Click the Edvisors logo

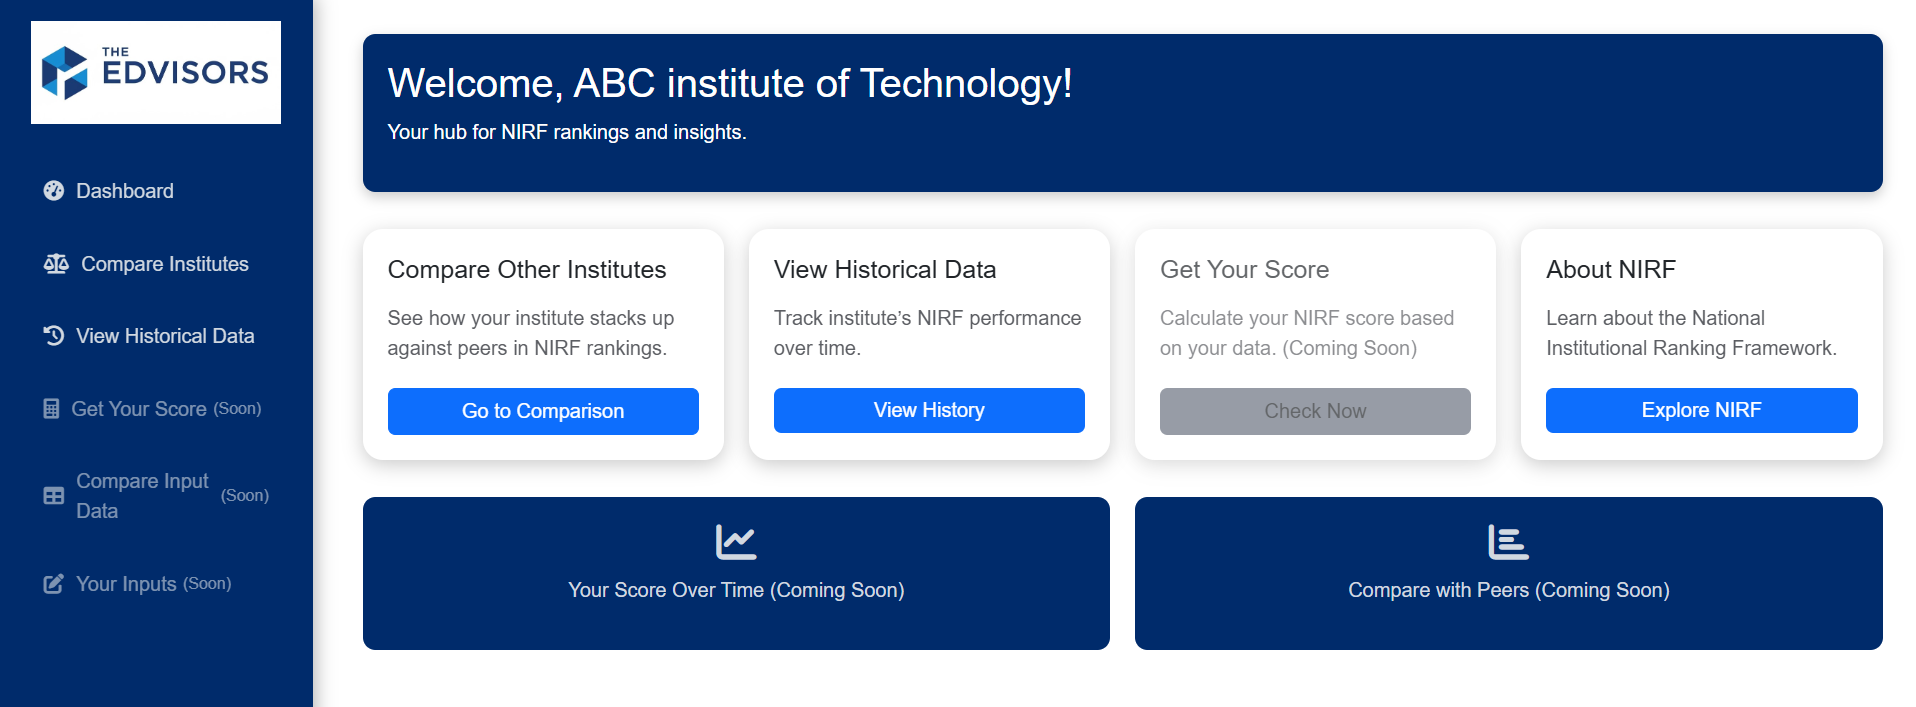coord(155,72)
